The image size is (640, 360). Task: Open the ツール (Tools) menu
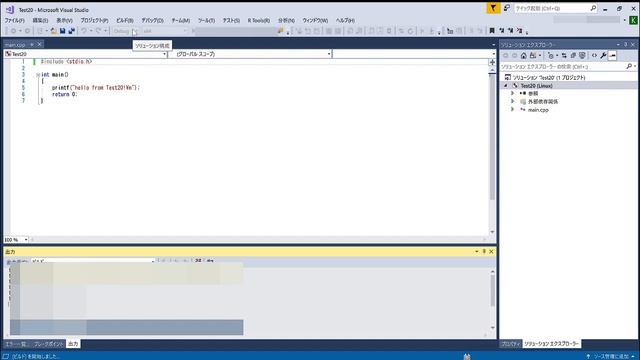pos(206,20)
